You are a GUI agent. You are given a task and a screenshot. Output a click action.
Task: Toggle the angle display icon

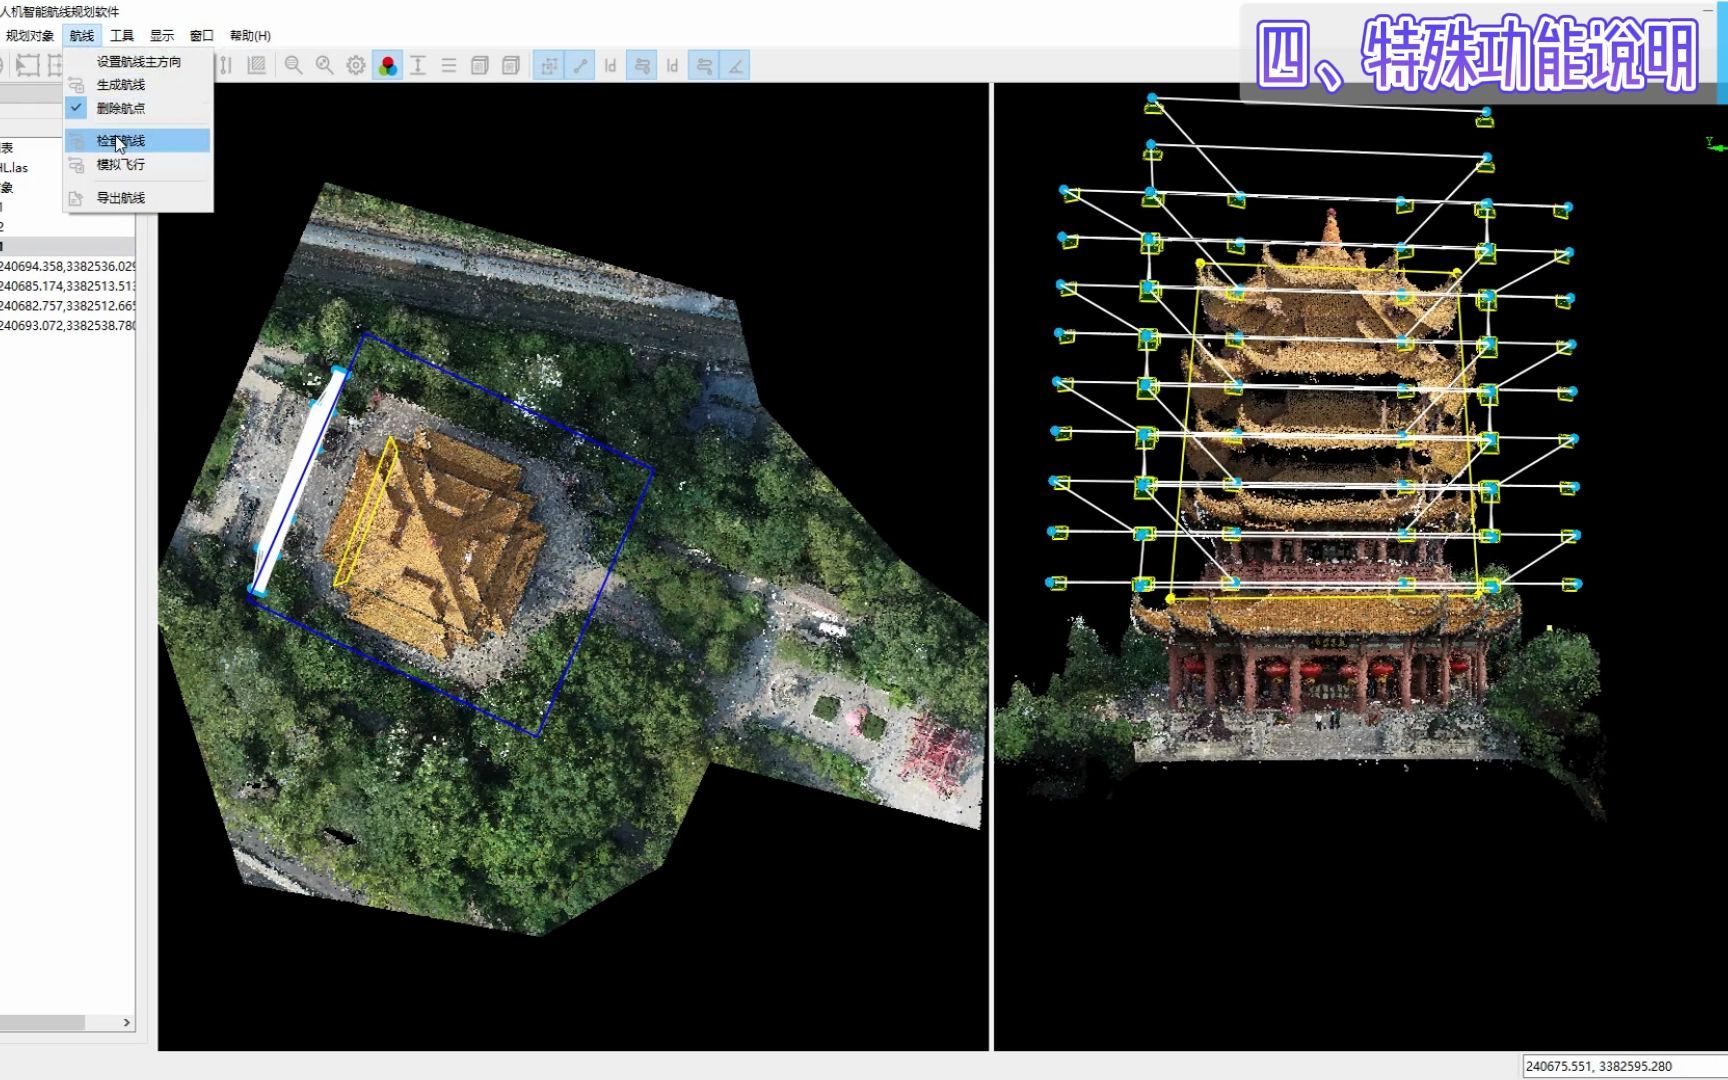[735, 66]
